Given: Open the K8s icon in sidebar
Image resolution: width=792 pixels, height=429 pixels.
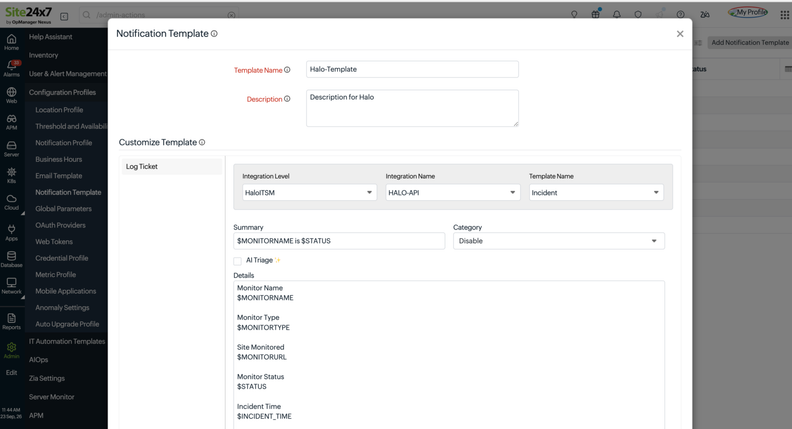Looking at the screenshot, I should [x=11, y=175].
